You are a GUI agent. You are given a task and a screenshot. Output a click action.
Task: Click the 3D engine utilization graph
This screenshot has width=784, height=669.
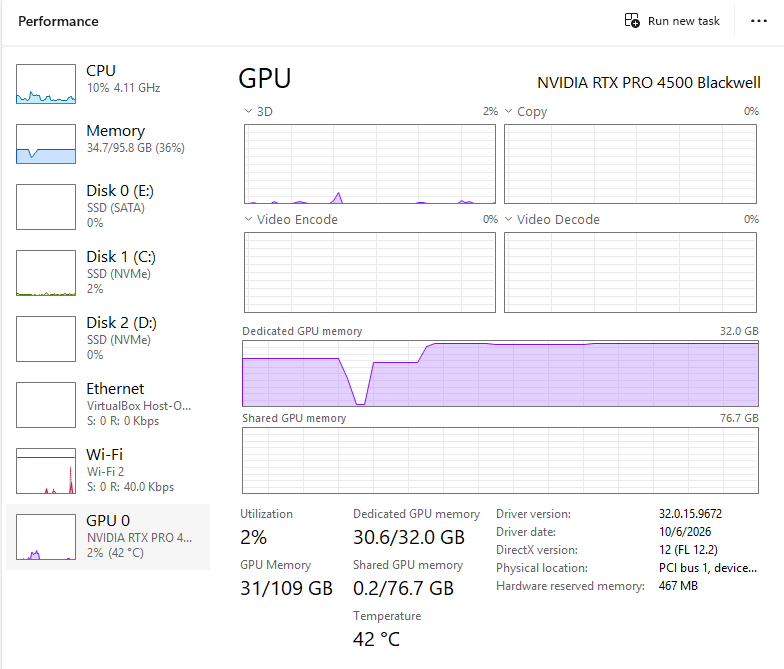coord(370,164)
